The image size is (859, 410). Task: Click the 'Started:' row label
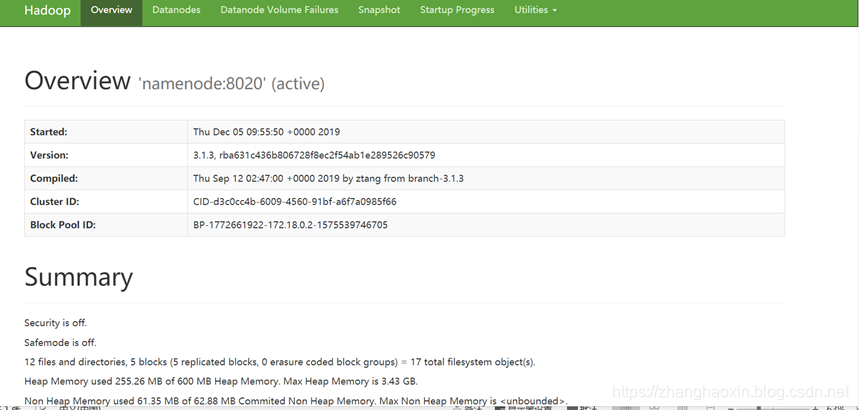pyautogui.click(x=48, y=132)
